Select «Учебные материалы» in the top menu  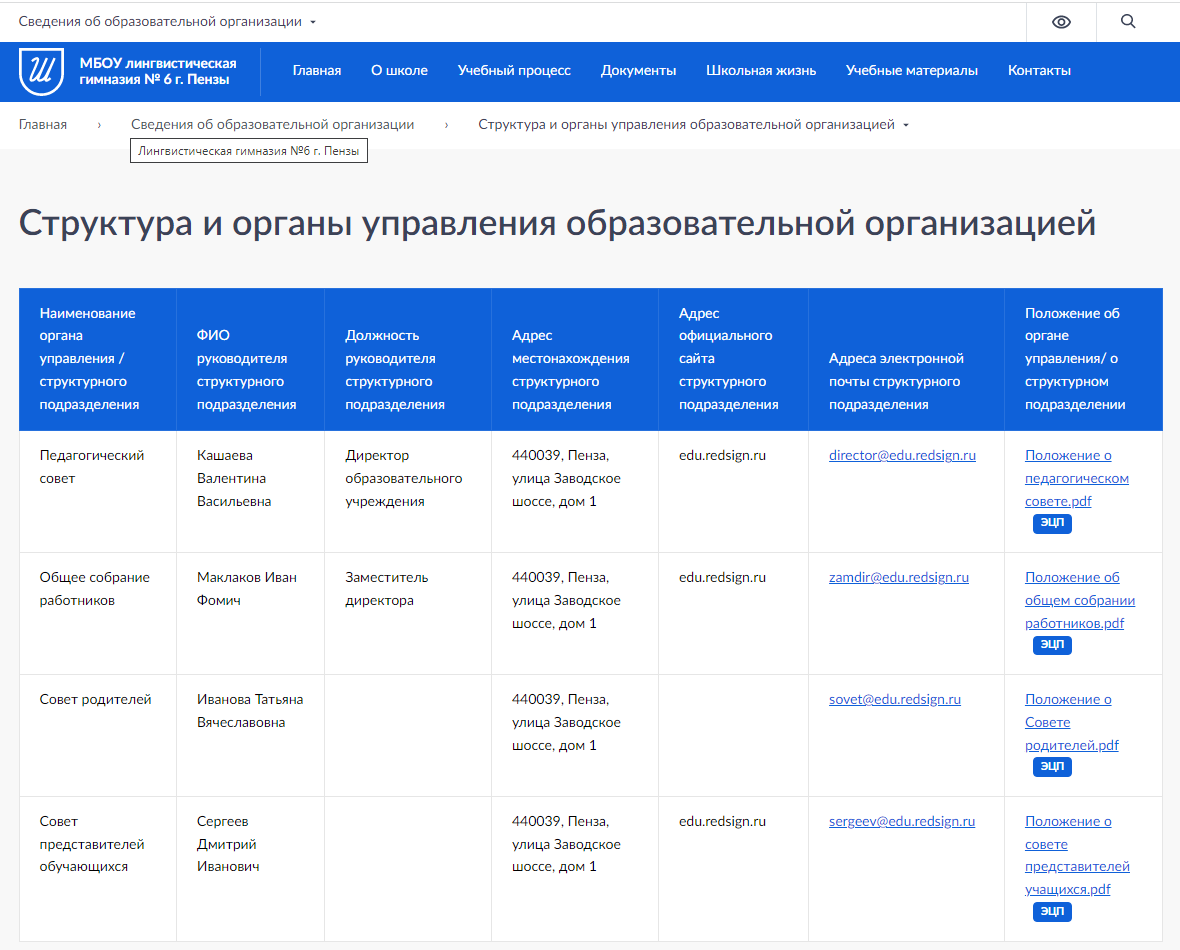pos(911,70)
